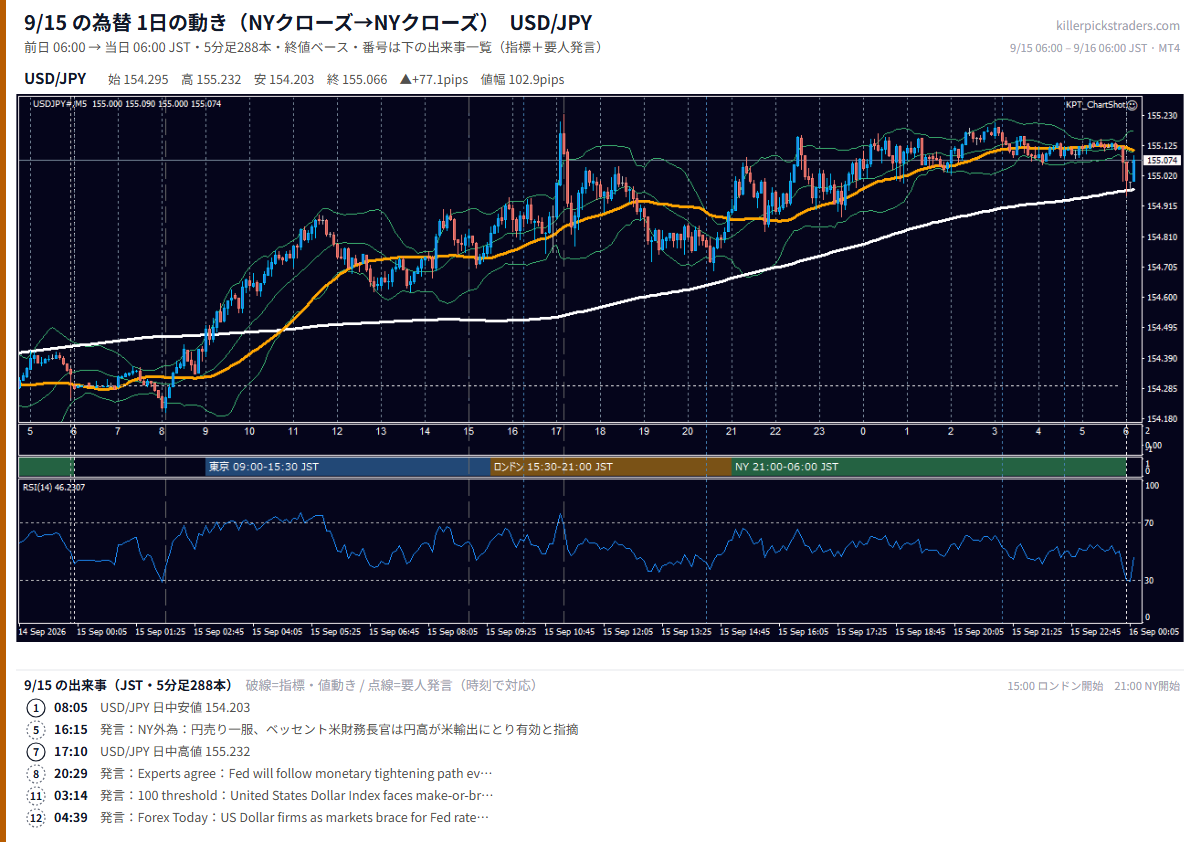Image resolution: width=1200 pixels, height=842 pixels.
Task: Click the circled number 5 event marker
Action: coord(36,730)
